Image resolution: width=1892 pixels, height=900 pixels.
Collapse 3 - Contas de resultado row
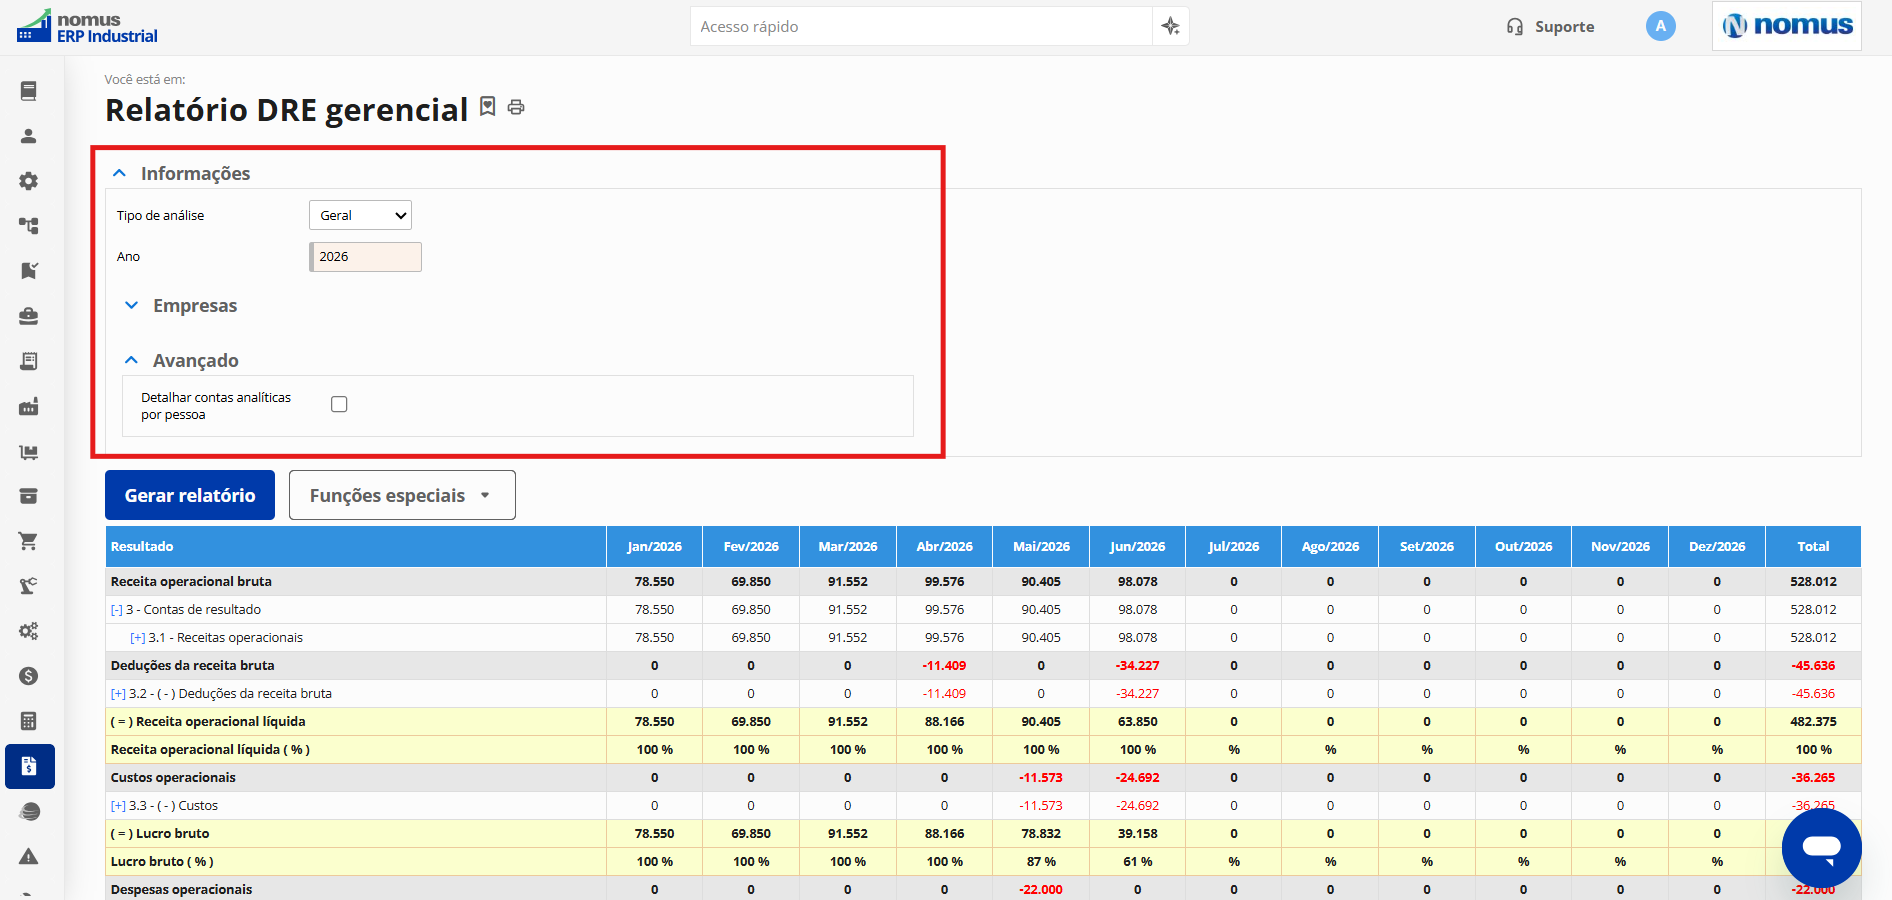click(x=116, y=610)
